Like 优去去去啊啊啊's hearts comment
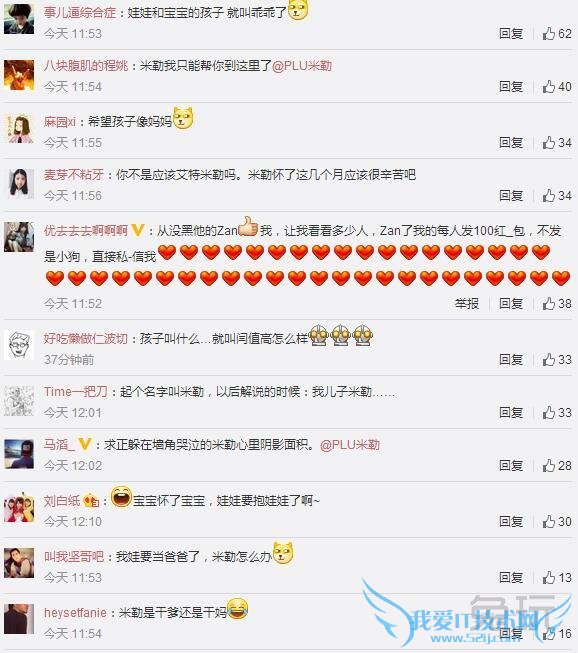Image resolution: width=578 pixels, height=653 pixels. click(x=557, y=304)
